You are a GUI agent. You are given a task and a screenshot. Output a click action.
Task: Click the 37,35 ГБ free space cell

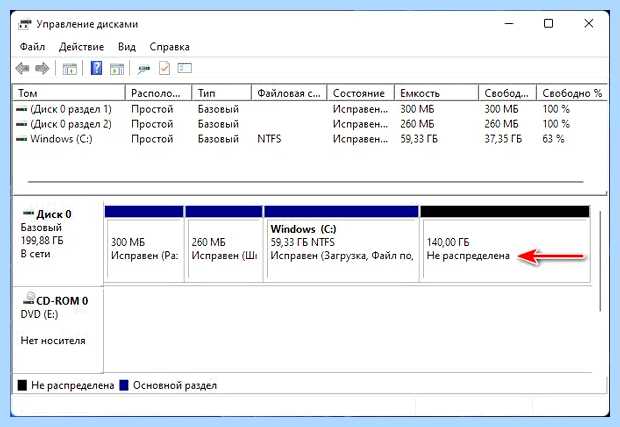tap(503, 139)
